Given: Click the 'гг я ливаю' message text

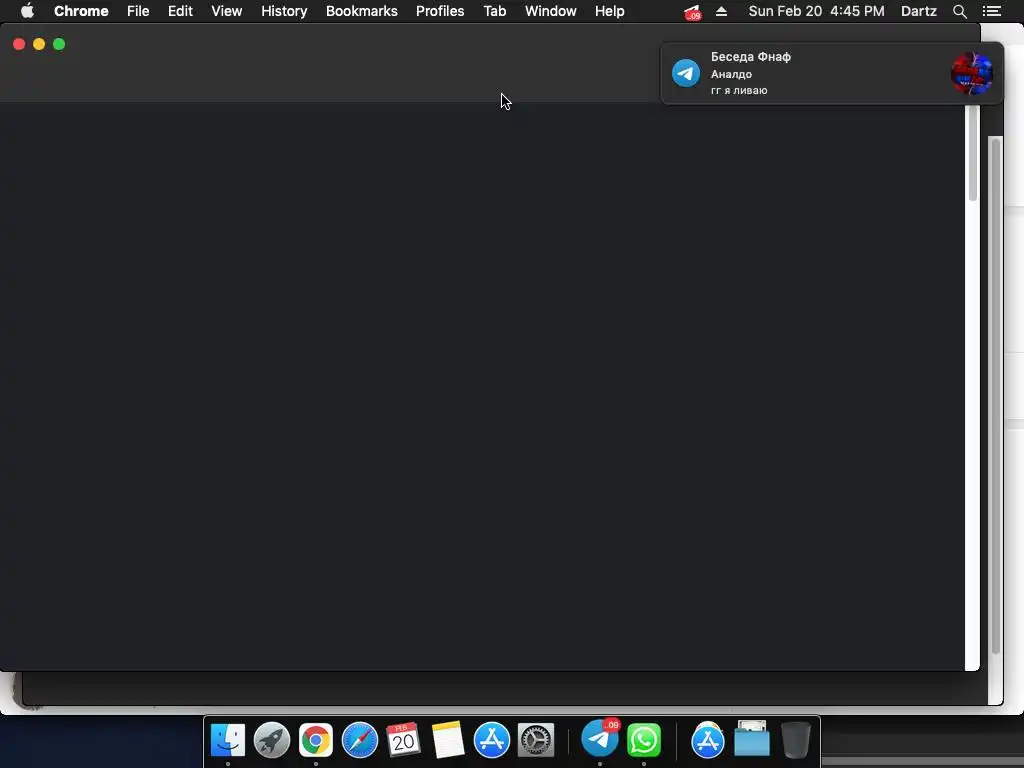Looking at the screenshot, I should pos(739,90).
